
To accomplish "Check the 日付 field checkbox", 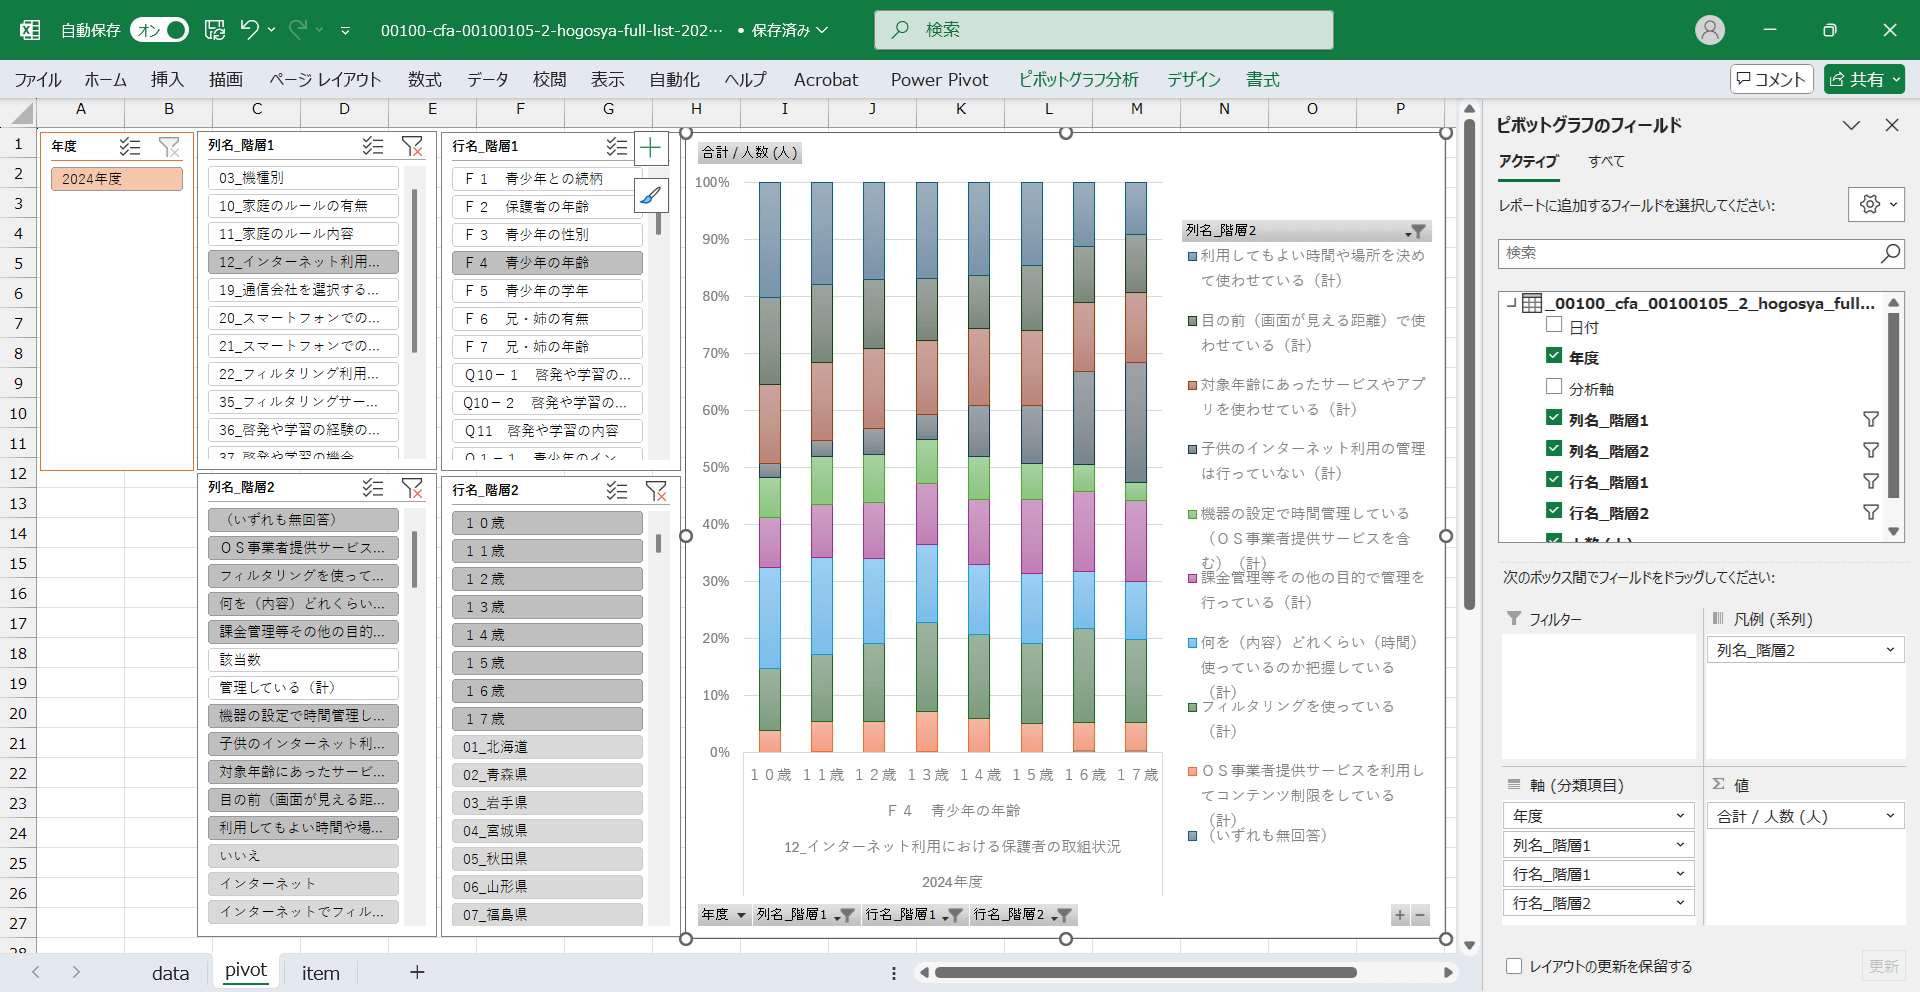I will (1554, 326).
